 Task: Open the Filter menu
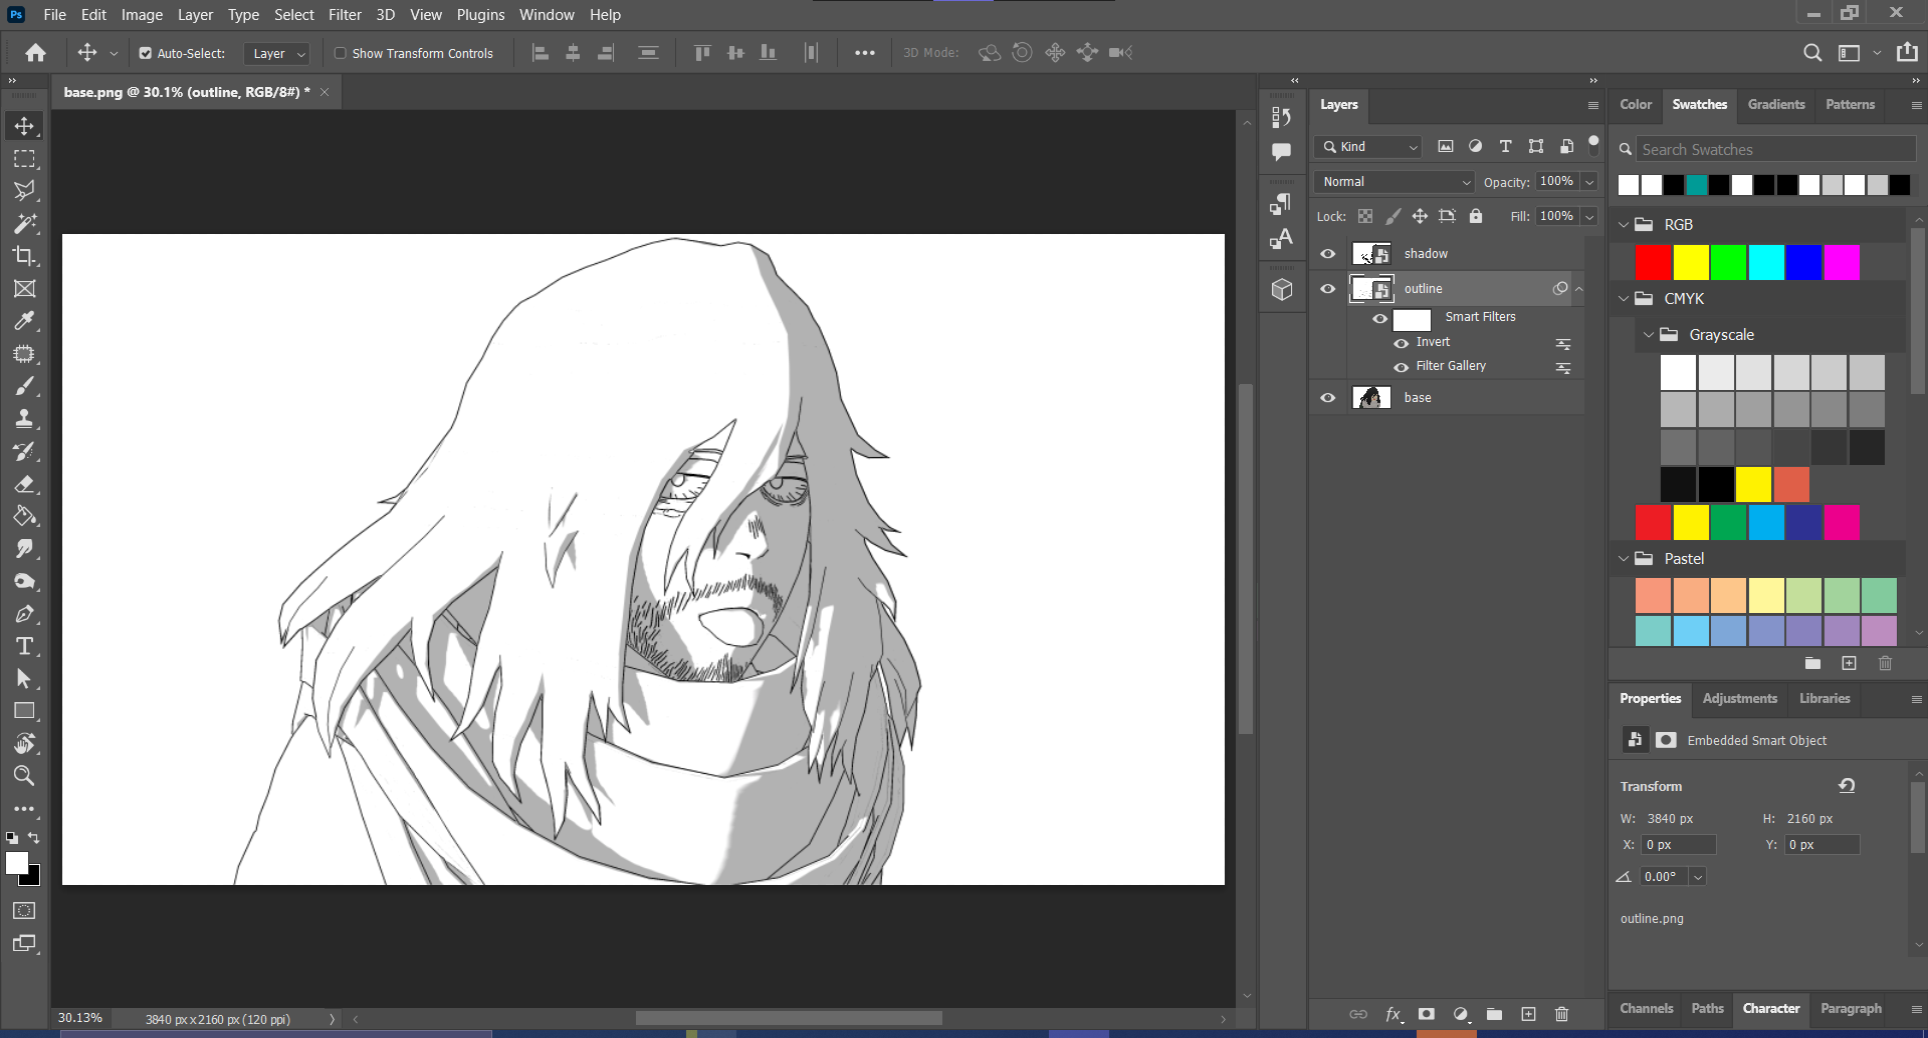click(x=344, y=15)
